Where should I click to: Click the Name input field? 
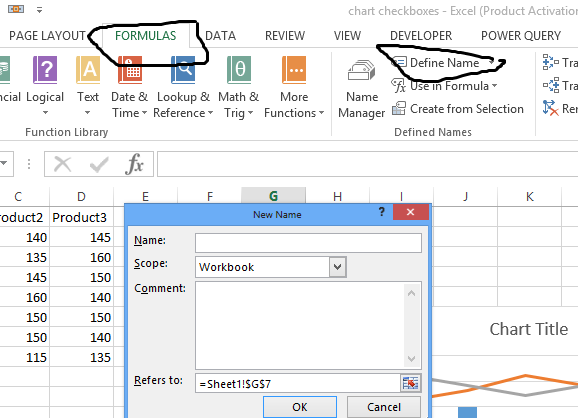[308, 243]
